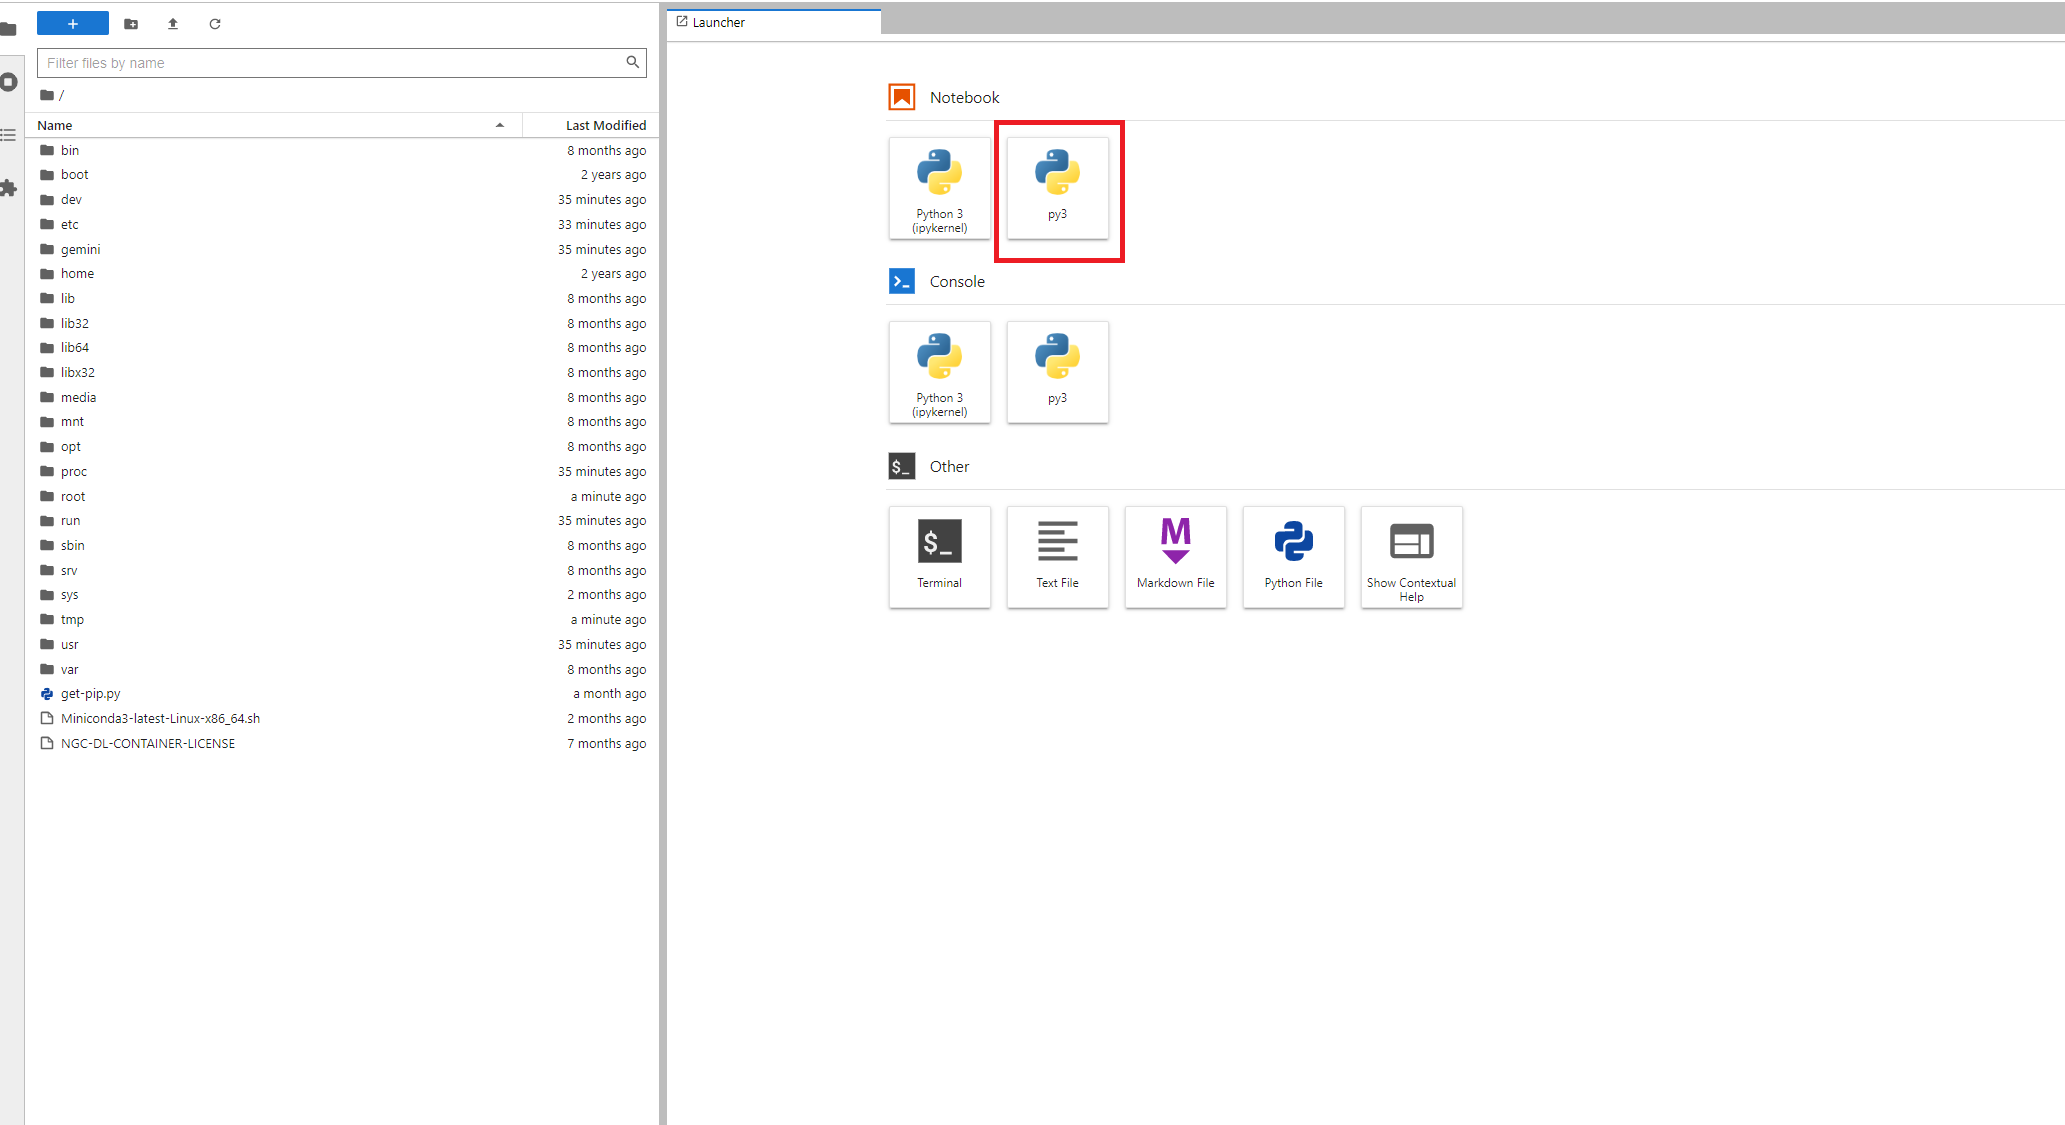The height and width of the screenshot is (1125, 2065).
Task: Launch a new Terminal
Action: pos(939,557)
